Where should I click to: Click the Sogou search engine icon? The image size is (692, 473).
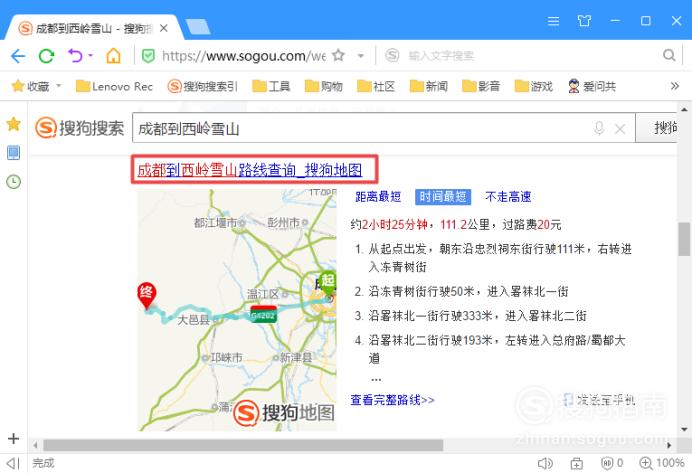392,56
